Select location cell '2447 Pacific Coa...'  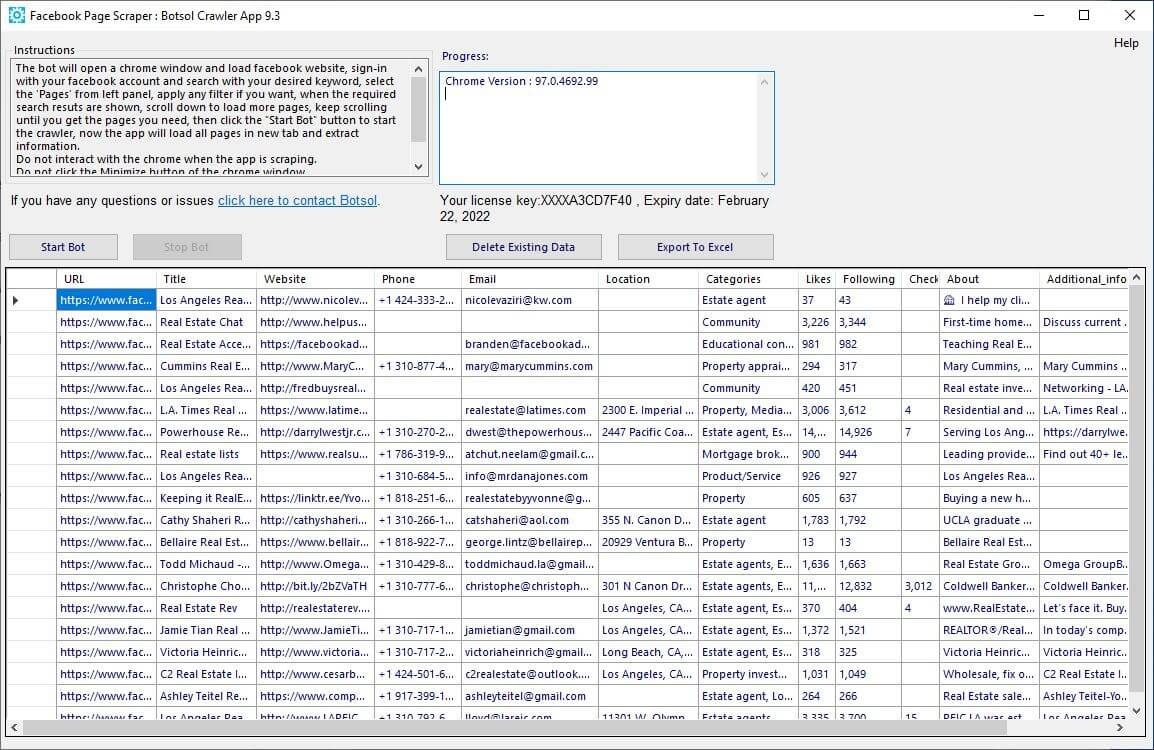[x=648, y=433]
